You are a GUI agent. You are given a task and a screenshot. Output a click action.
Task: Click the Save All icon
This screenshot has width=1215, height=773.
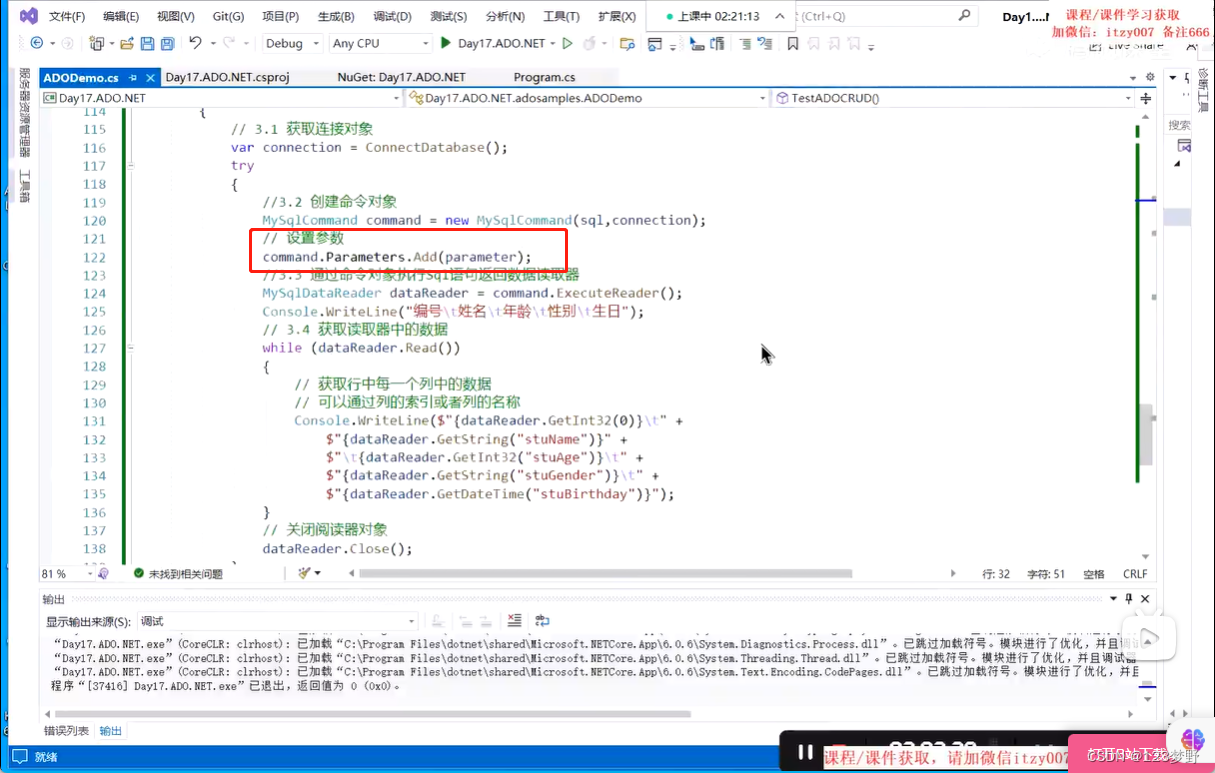[166, 43]
